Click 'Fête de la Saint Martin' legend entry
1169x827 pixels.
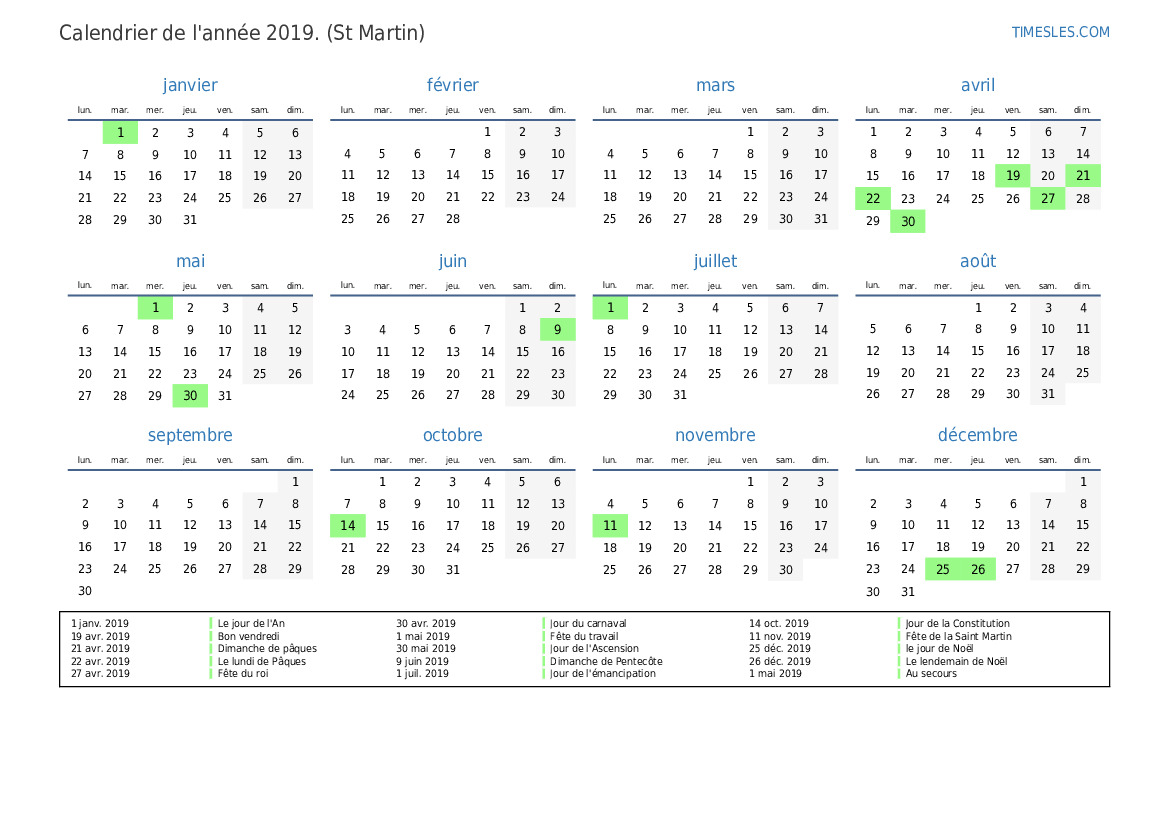[x=959, y=636]
